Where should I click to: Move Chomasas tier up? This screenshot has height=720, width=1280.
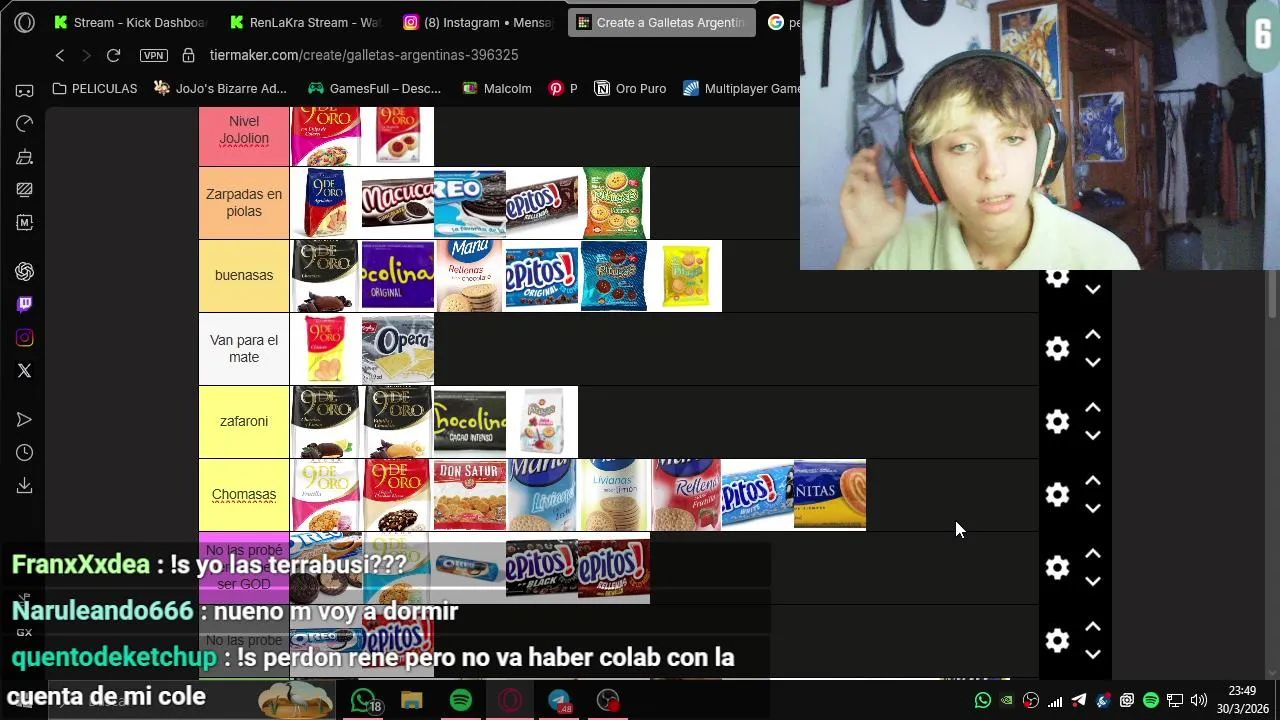tap(1093, 481)
